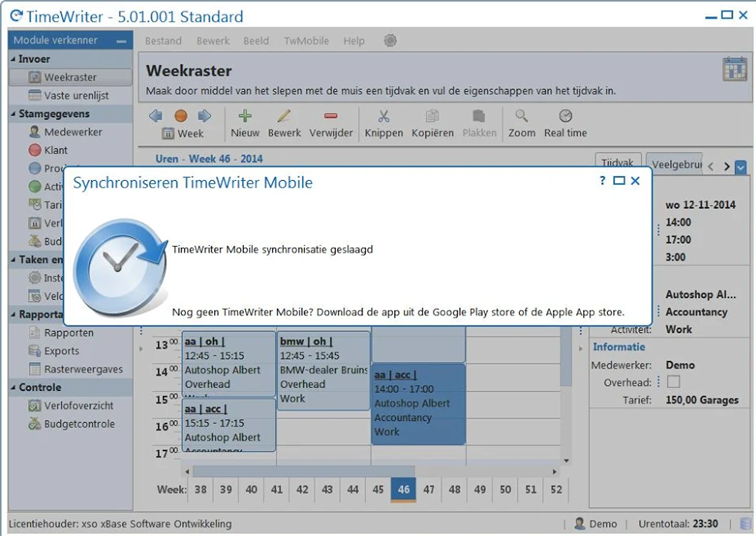The image size is (756, 536).
Task: Open the Bestand menu
Action: tap(163, 41)
